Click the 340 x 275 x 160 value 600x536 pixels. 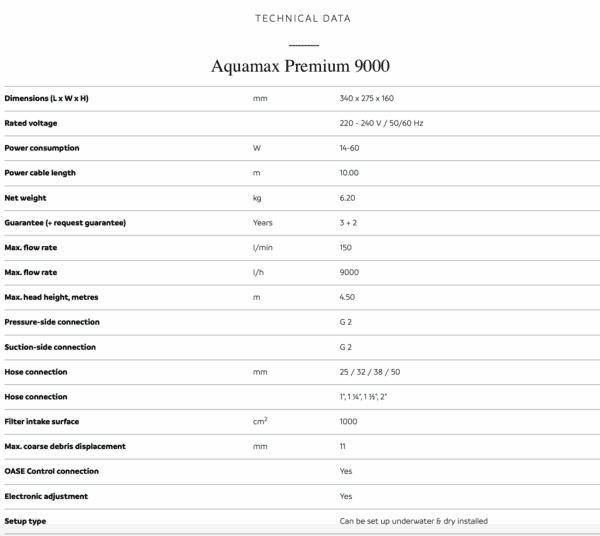pos(367,98)
